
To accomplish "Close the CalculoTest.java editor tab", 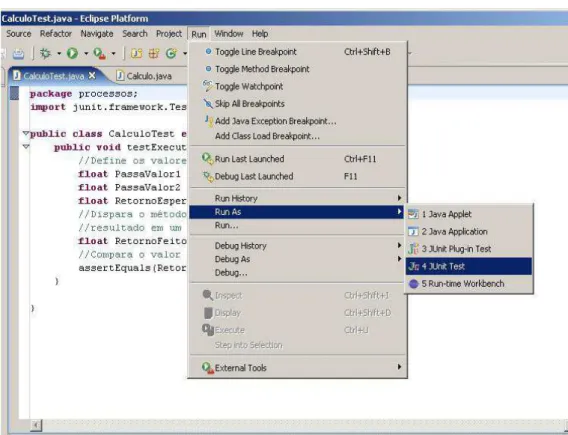I will [92, 75].
